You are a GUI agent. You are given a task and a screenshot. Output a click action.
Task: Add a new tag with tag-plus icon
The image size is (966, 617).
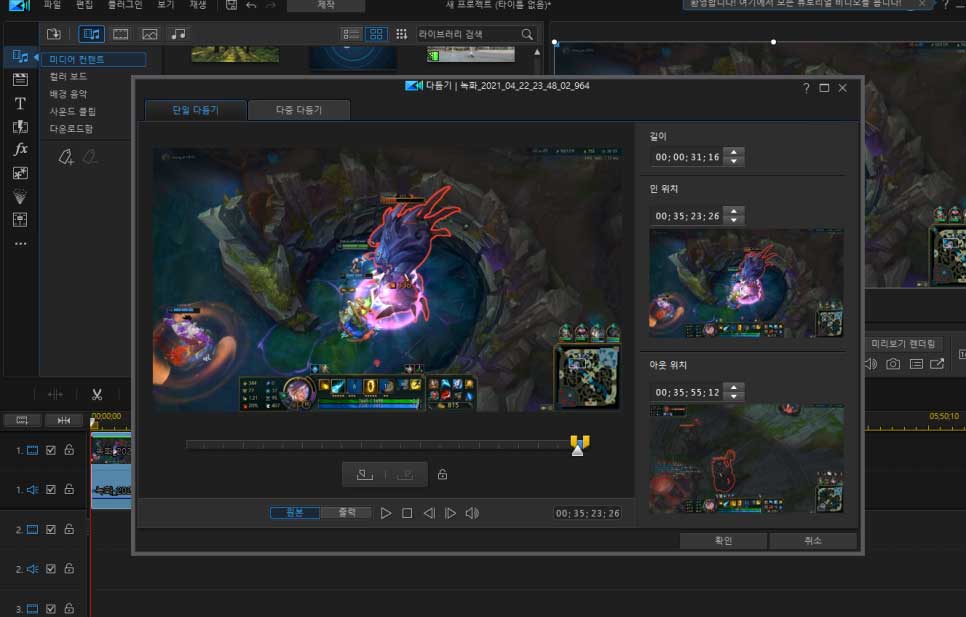coord(66,157)
